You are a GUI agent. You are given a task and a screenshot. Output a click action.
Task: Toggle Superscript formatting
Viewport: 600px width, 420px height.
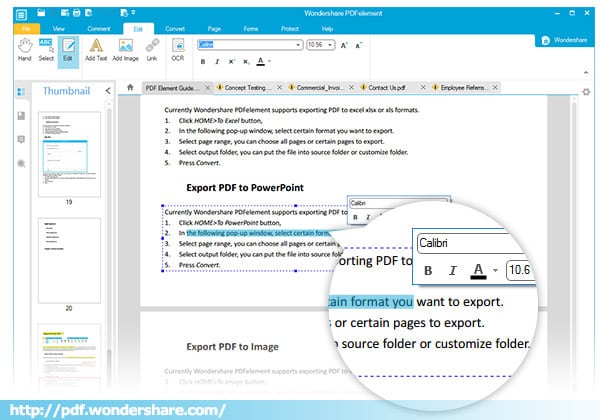click(x=231, y=62)
